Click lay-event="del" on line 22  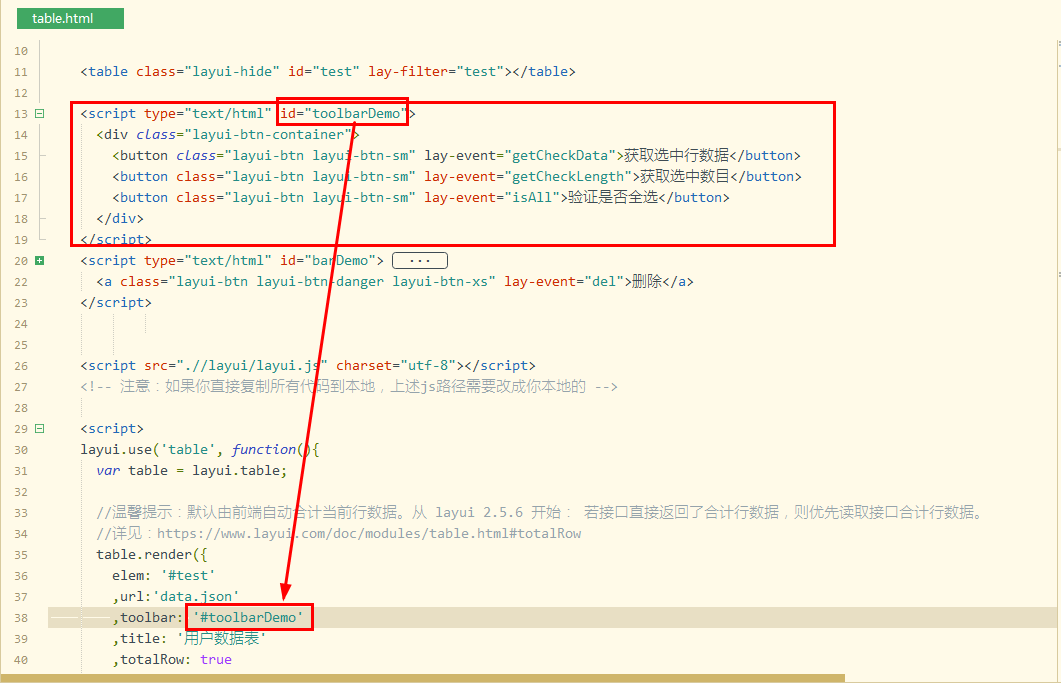point(564,282)
